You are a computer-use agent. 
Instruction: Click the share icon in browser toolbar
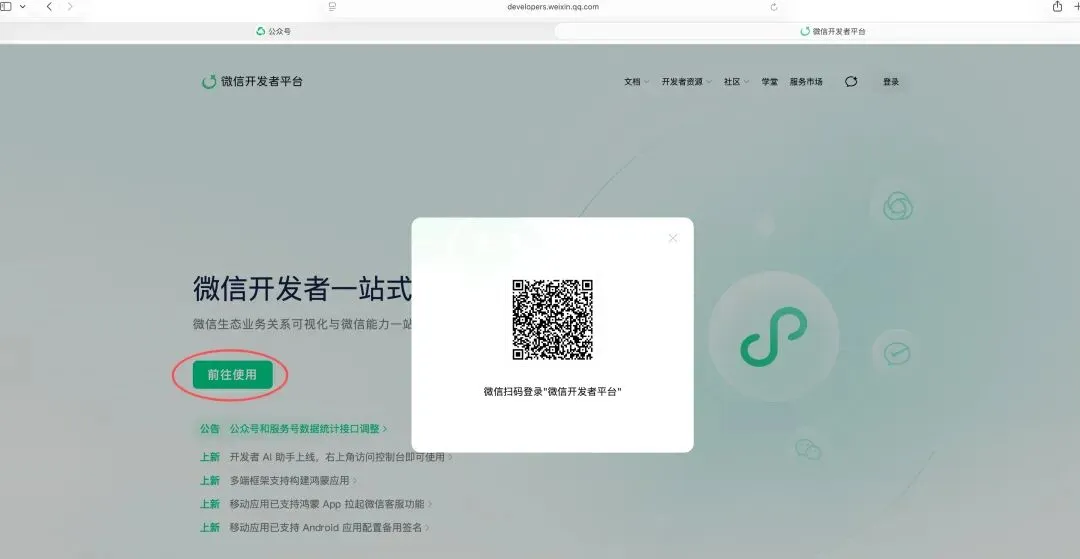coord(1057,6)
